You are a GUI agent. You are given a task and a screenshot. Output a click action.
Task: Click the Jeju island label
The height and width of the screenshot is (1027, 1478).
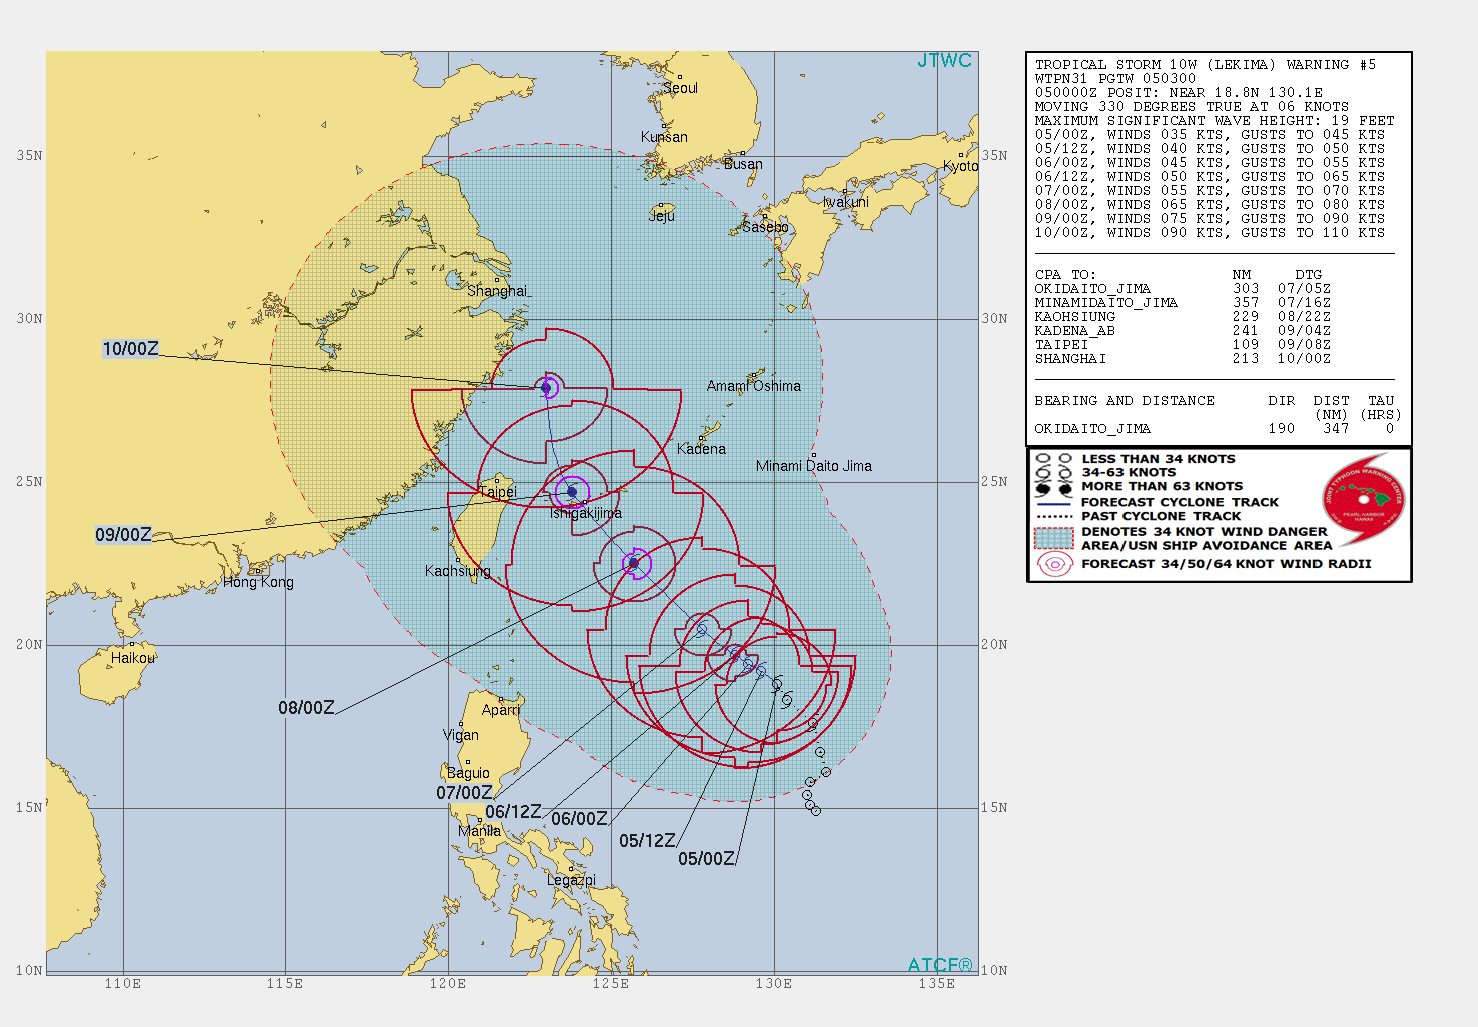click(662, 216)
